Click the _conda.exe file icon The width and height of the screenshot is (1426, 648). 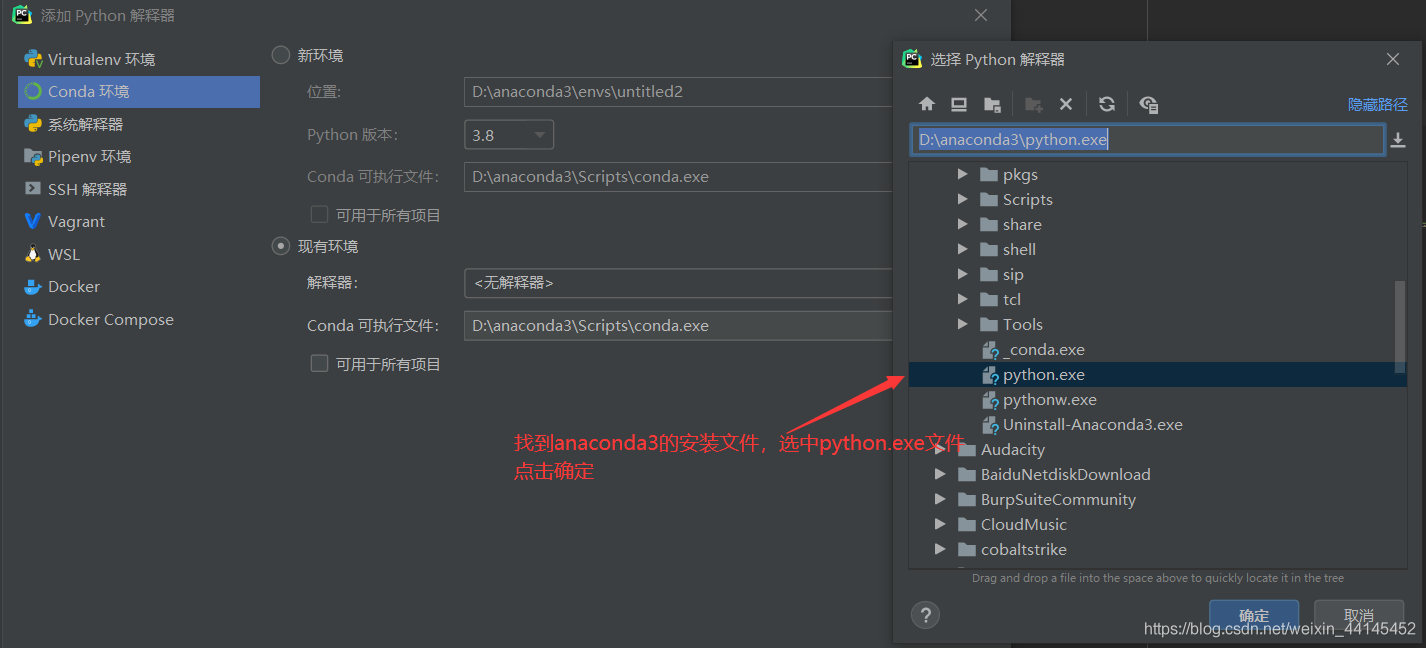pyautogui.click(x=991, y=350)
